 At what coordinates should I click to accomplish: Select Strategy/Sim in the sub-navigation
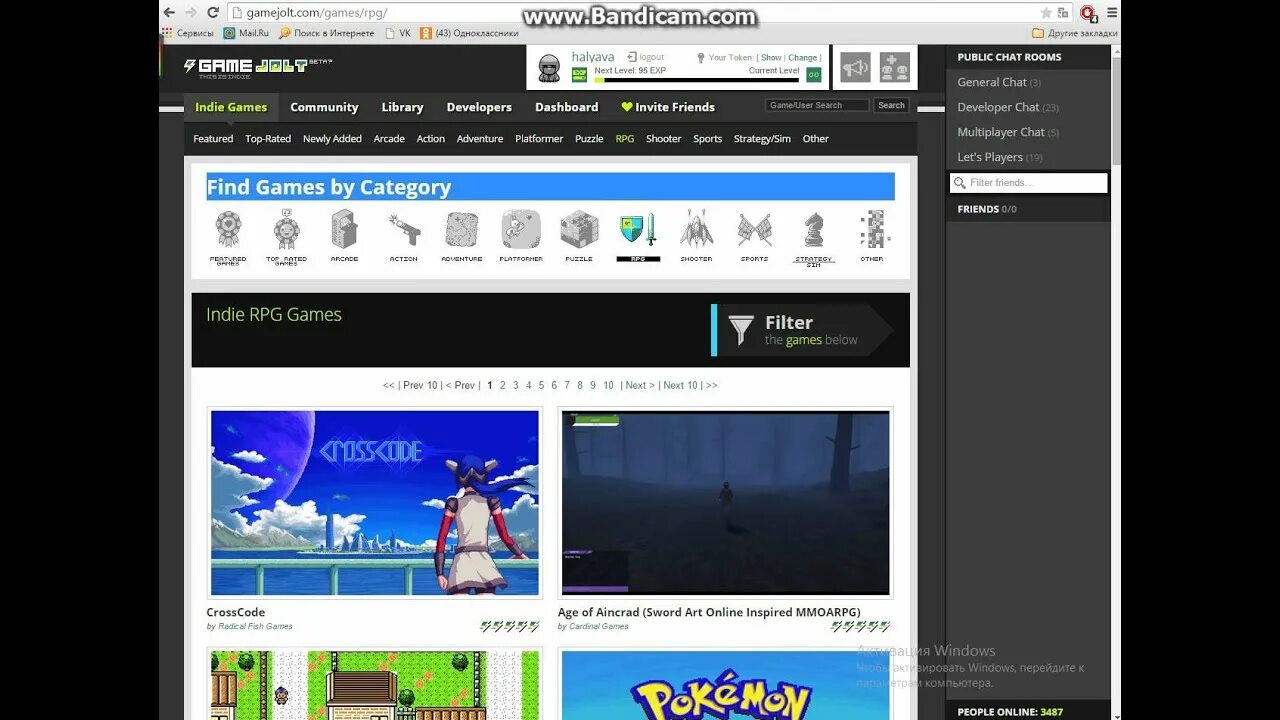(762, 139)
